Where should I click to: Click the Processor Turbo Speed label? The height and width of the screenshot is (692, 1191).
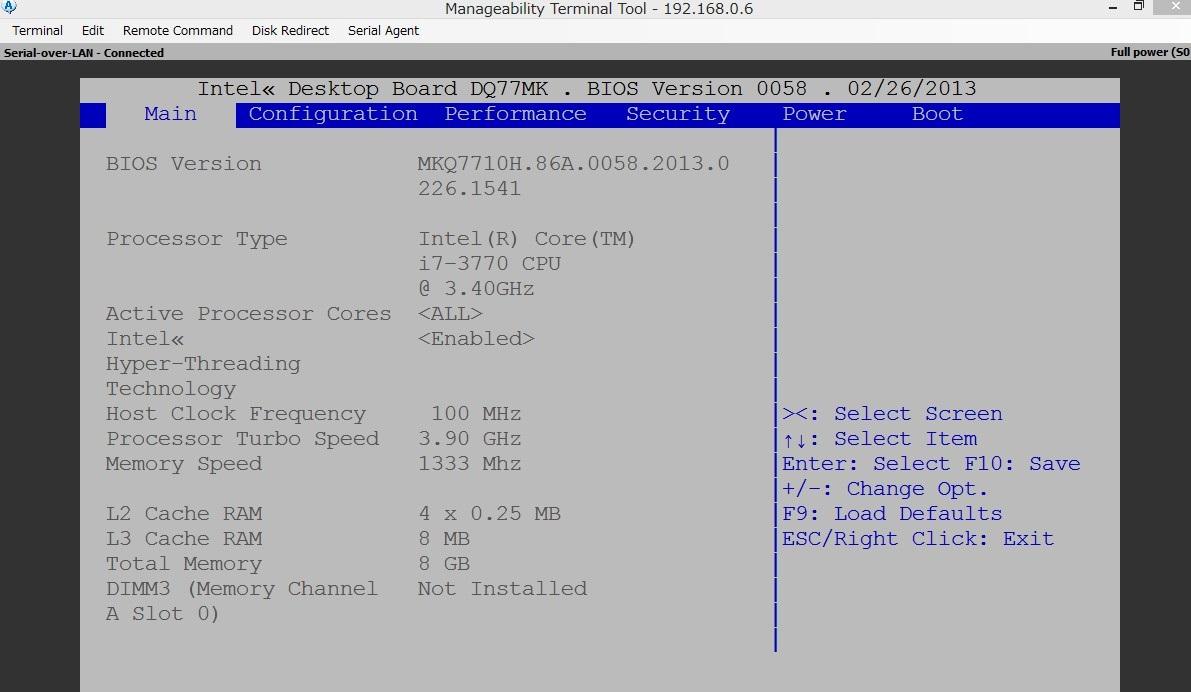click(x=242, y=439)
